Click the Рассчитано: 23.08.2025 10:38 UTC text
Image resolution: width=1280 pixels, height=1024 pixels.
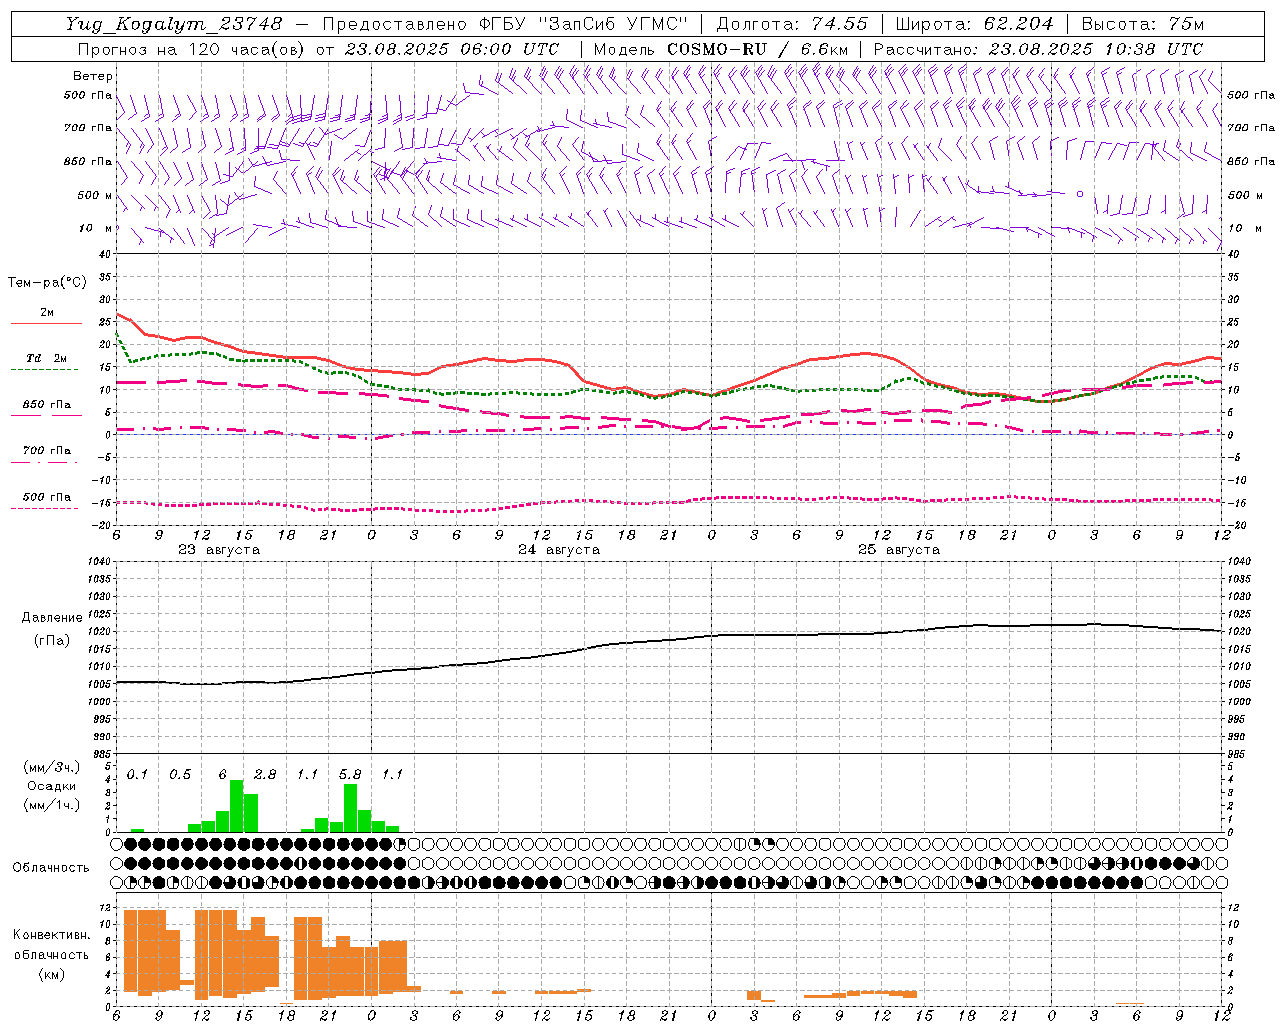point(1038,49)
